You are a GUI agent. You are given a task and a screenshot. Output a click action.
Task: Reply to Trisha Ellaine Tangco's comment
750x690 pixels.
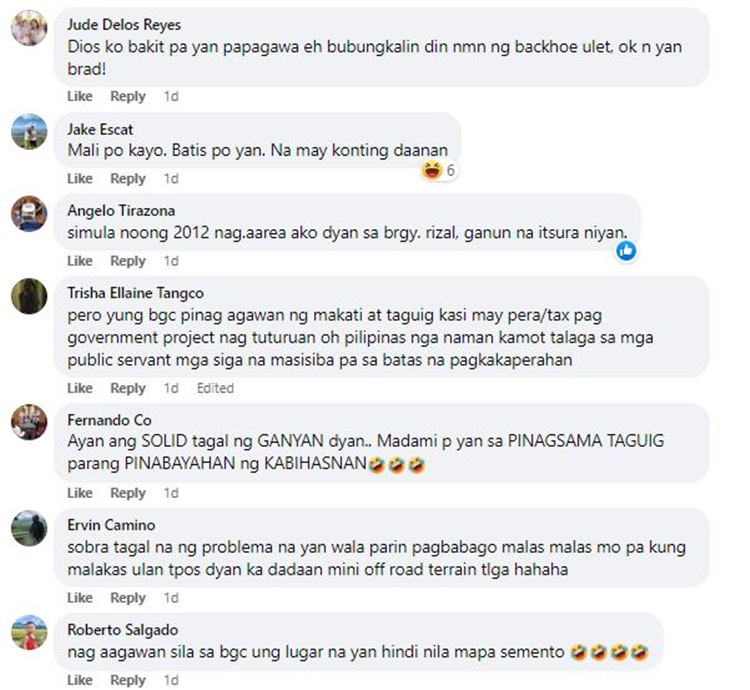(128, 388)
